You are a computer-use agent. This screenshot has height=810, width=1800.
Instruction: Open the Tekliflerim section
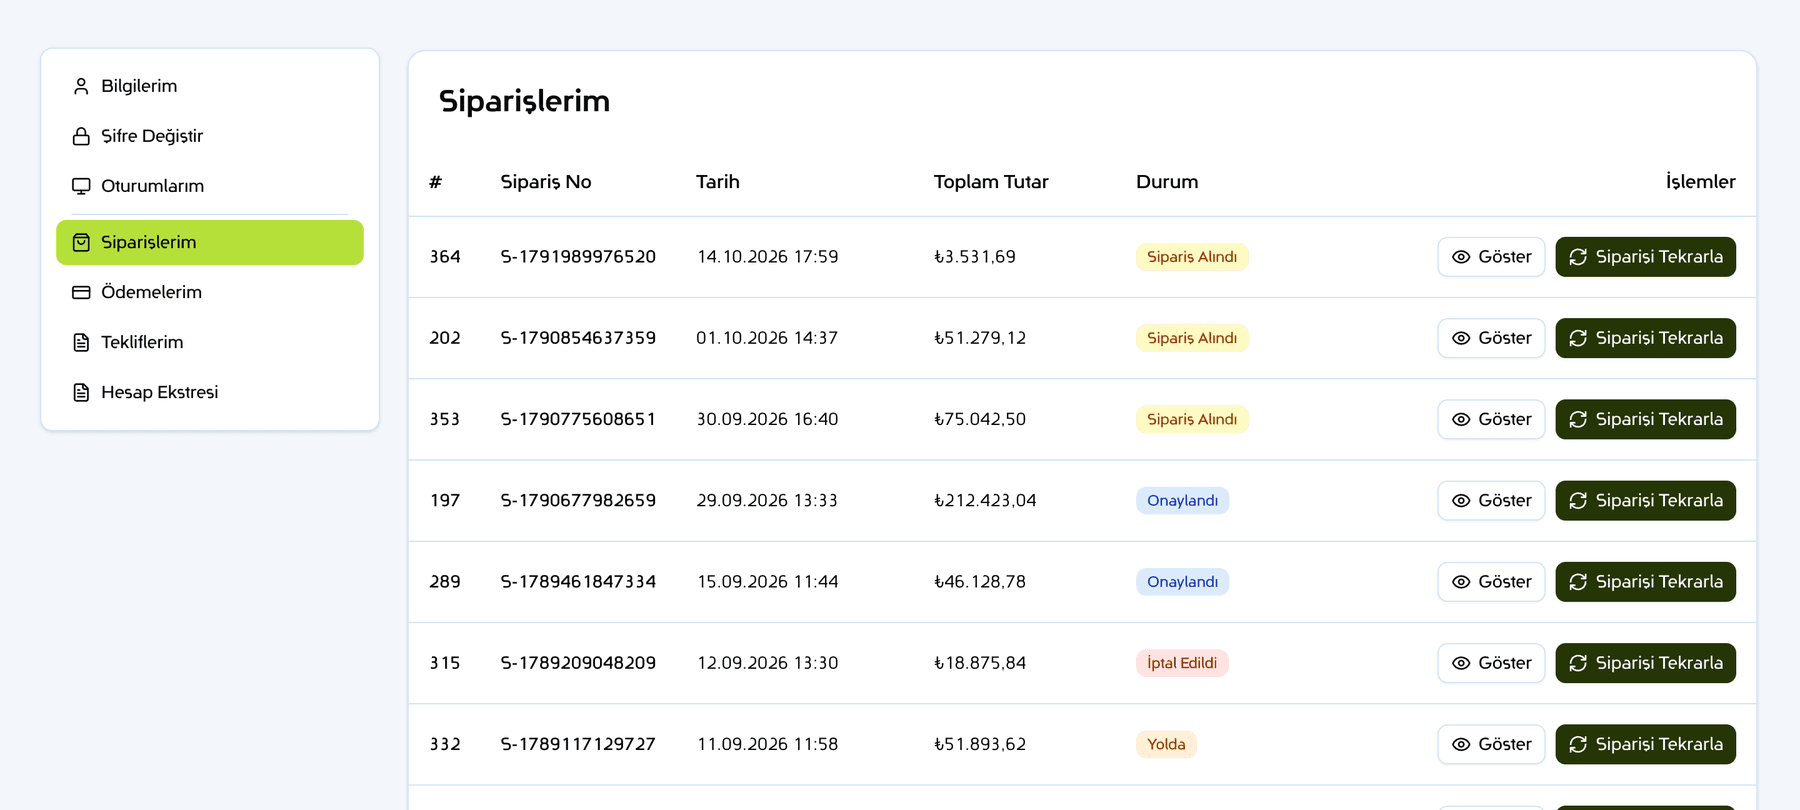pyautogui.click(x=210, y=342)
